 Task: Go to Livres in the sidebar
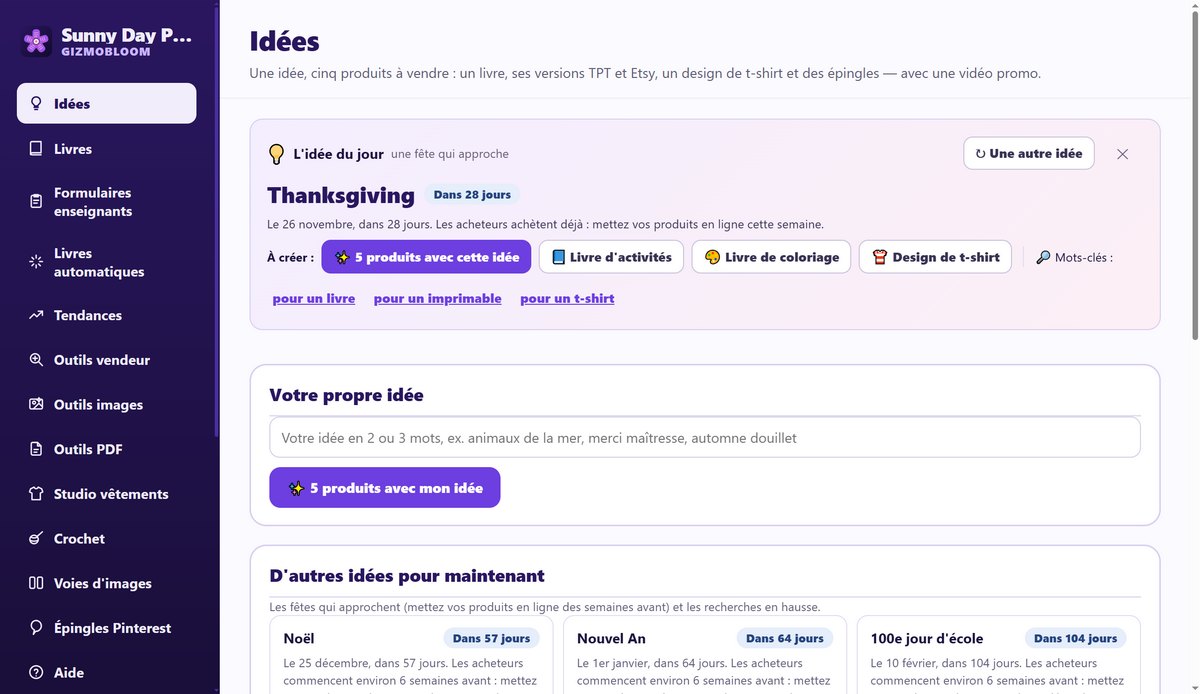(x=106, y=148)
